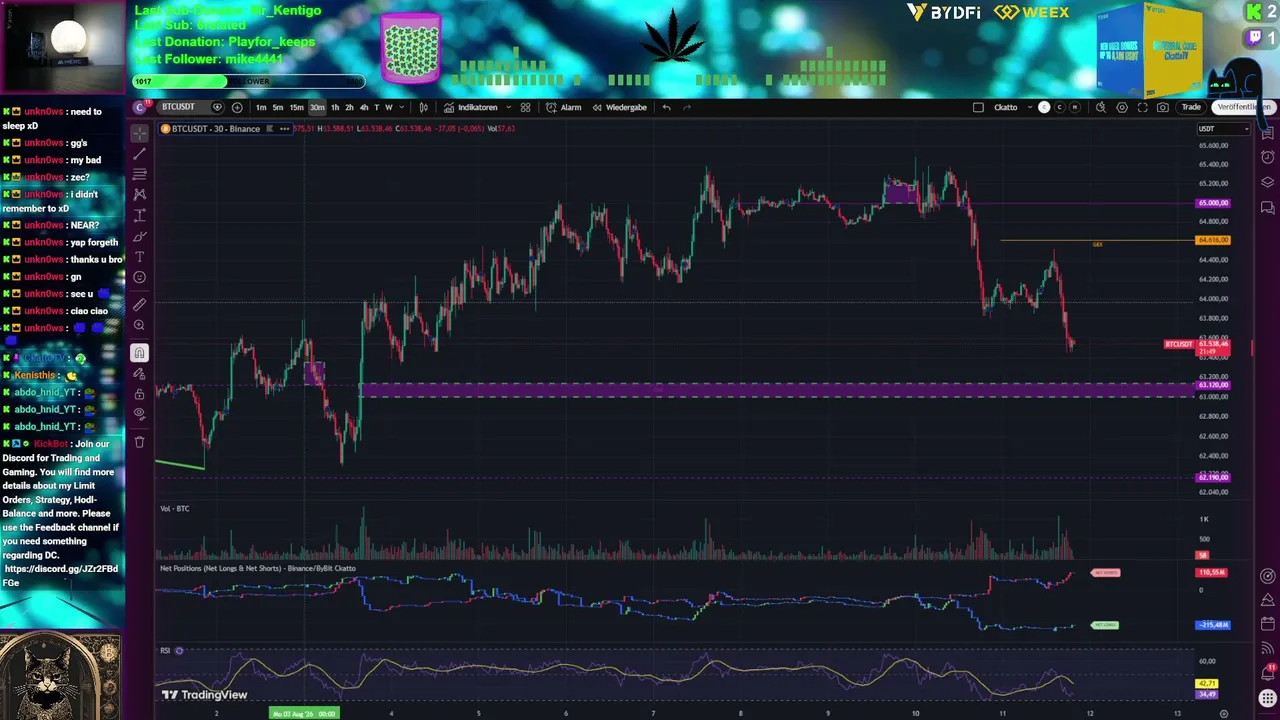This screenshot has height=720, width=1280.
Task: Select the text annotation tool
Action: coord(139,257)
